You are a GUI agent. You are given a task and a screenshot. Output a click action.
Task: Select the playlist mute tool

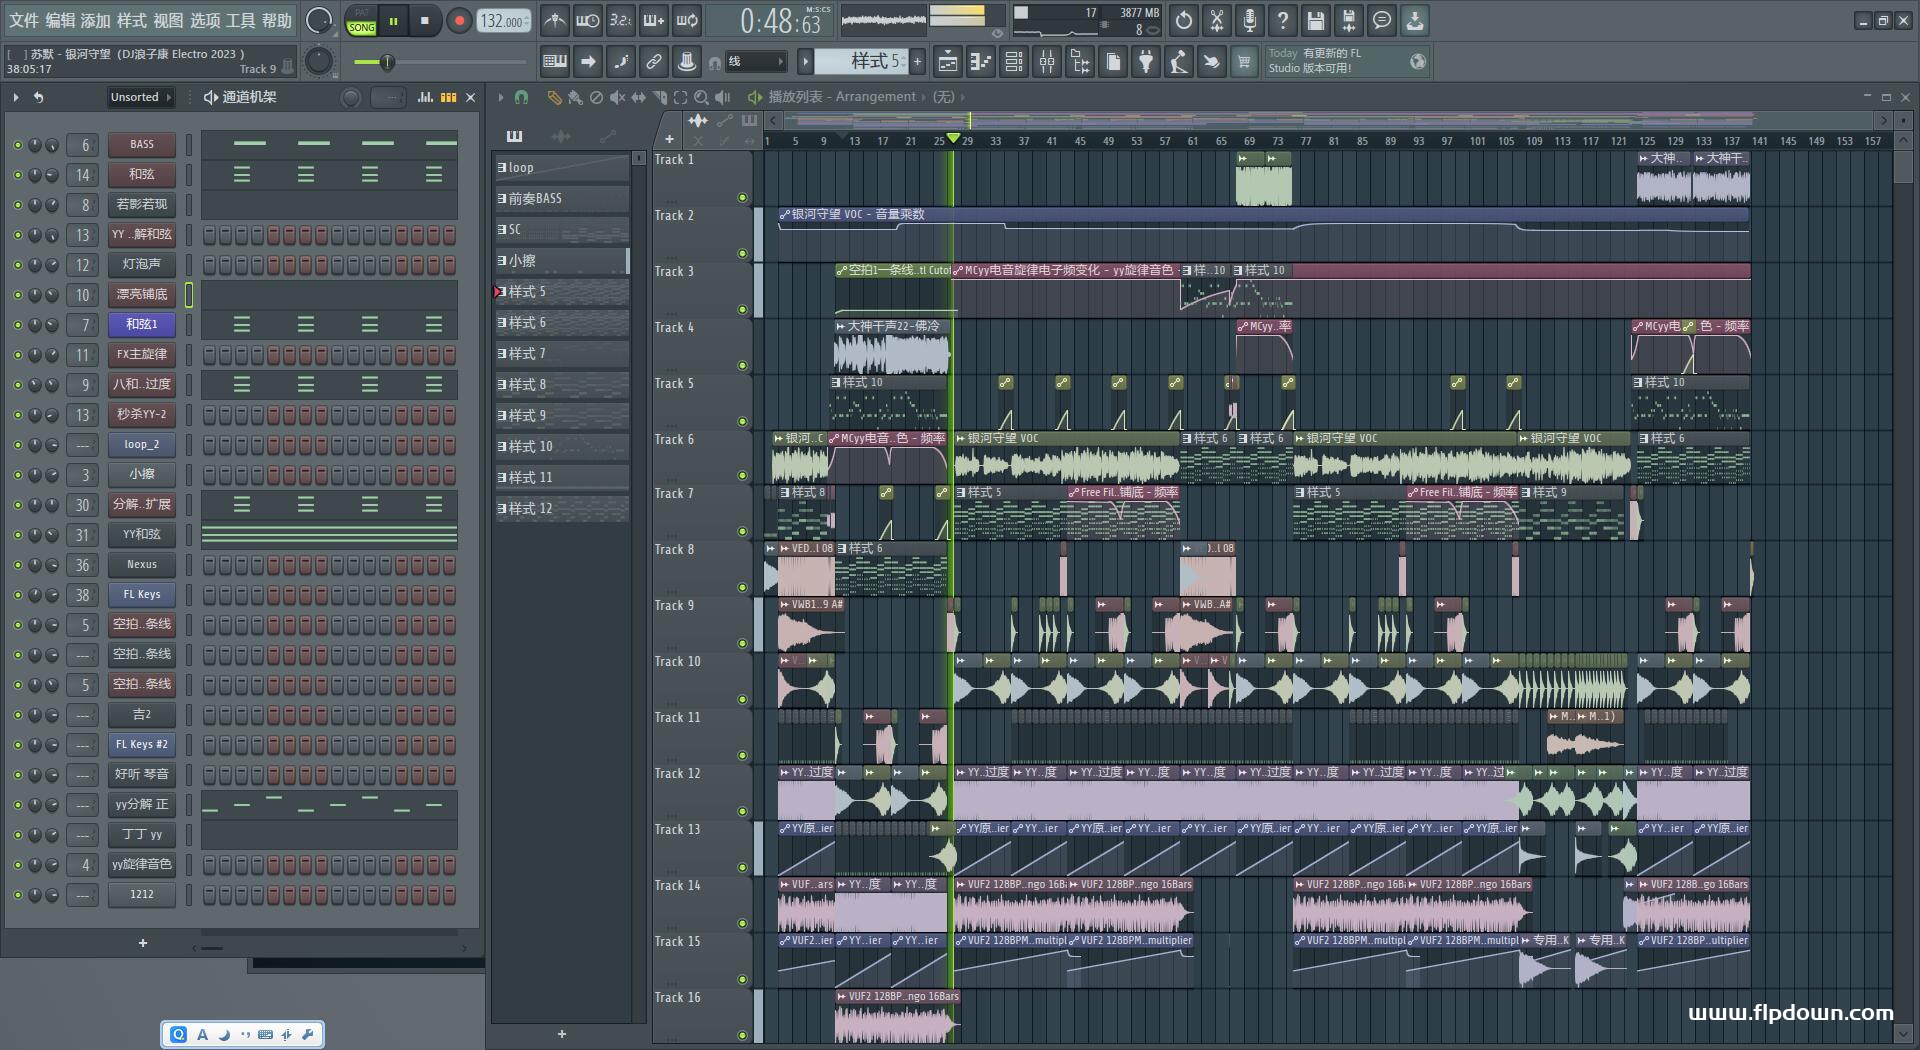point(617,97)
